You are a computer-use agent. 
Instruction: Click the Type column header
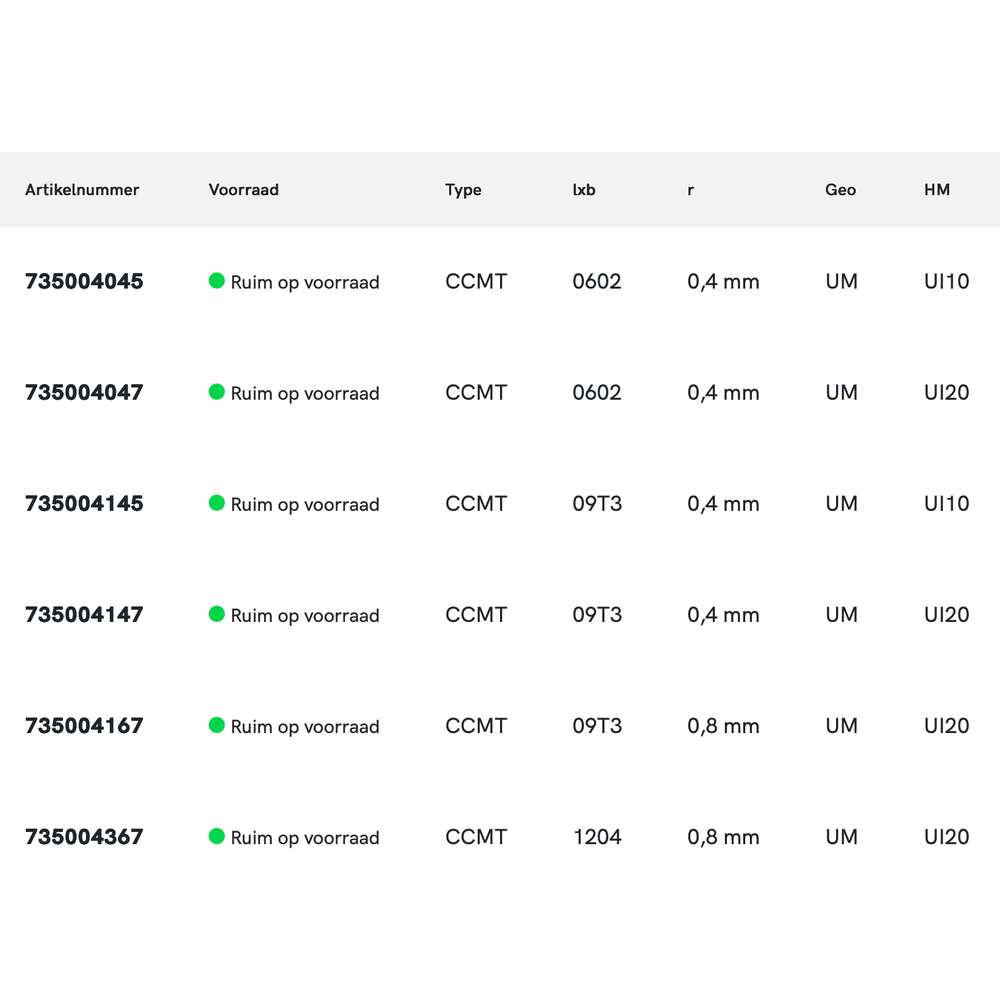(x=463, y=189)
